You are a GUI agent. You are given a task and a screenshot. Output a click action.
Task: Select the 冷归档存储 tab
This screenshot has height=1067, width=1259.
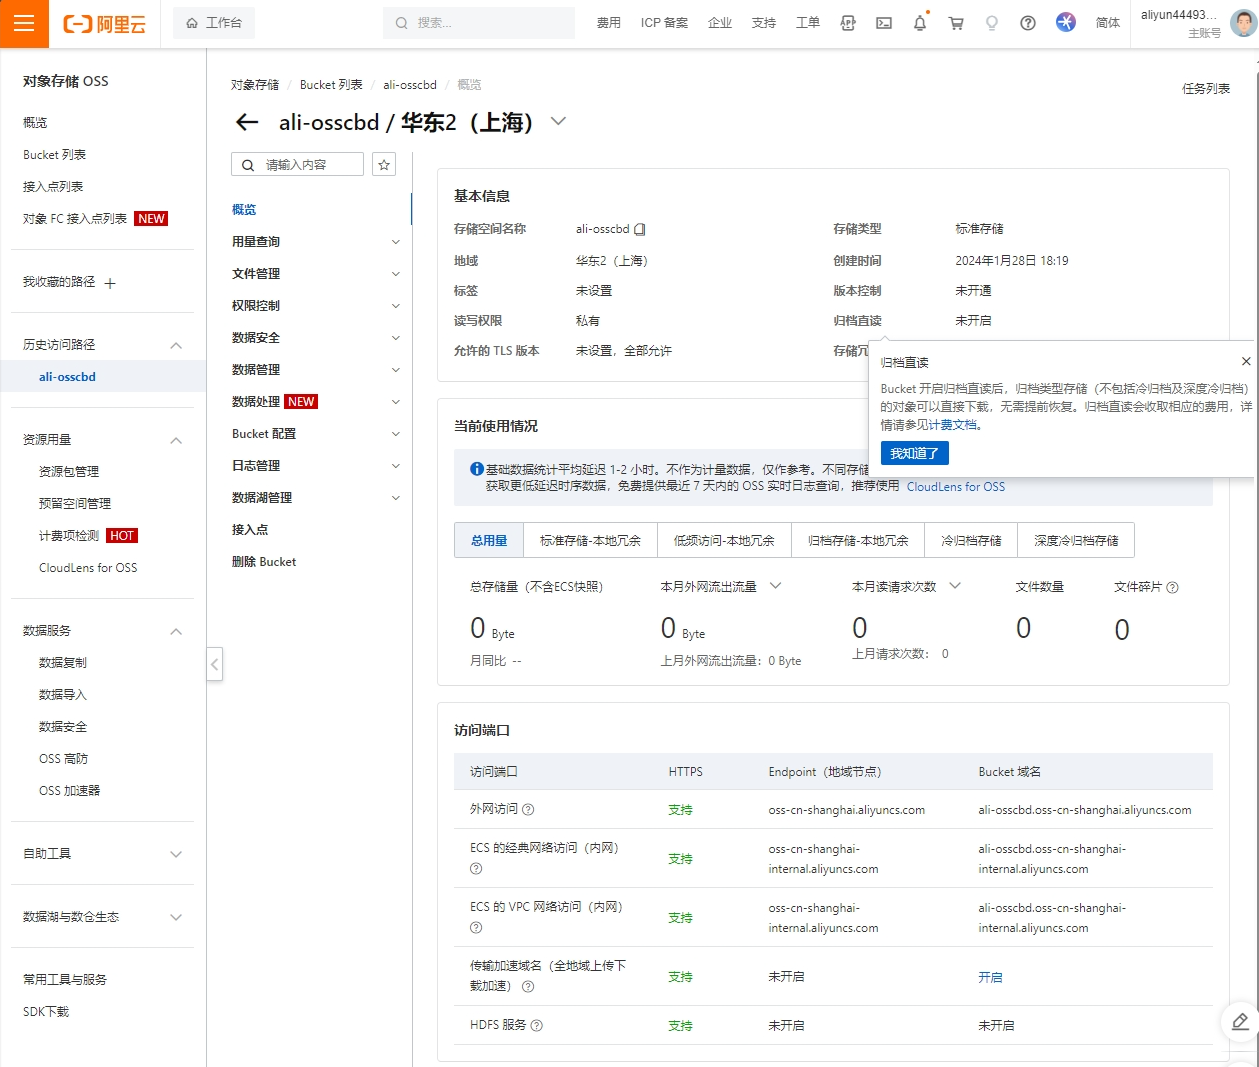[971, 540]
